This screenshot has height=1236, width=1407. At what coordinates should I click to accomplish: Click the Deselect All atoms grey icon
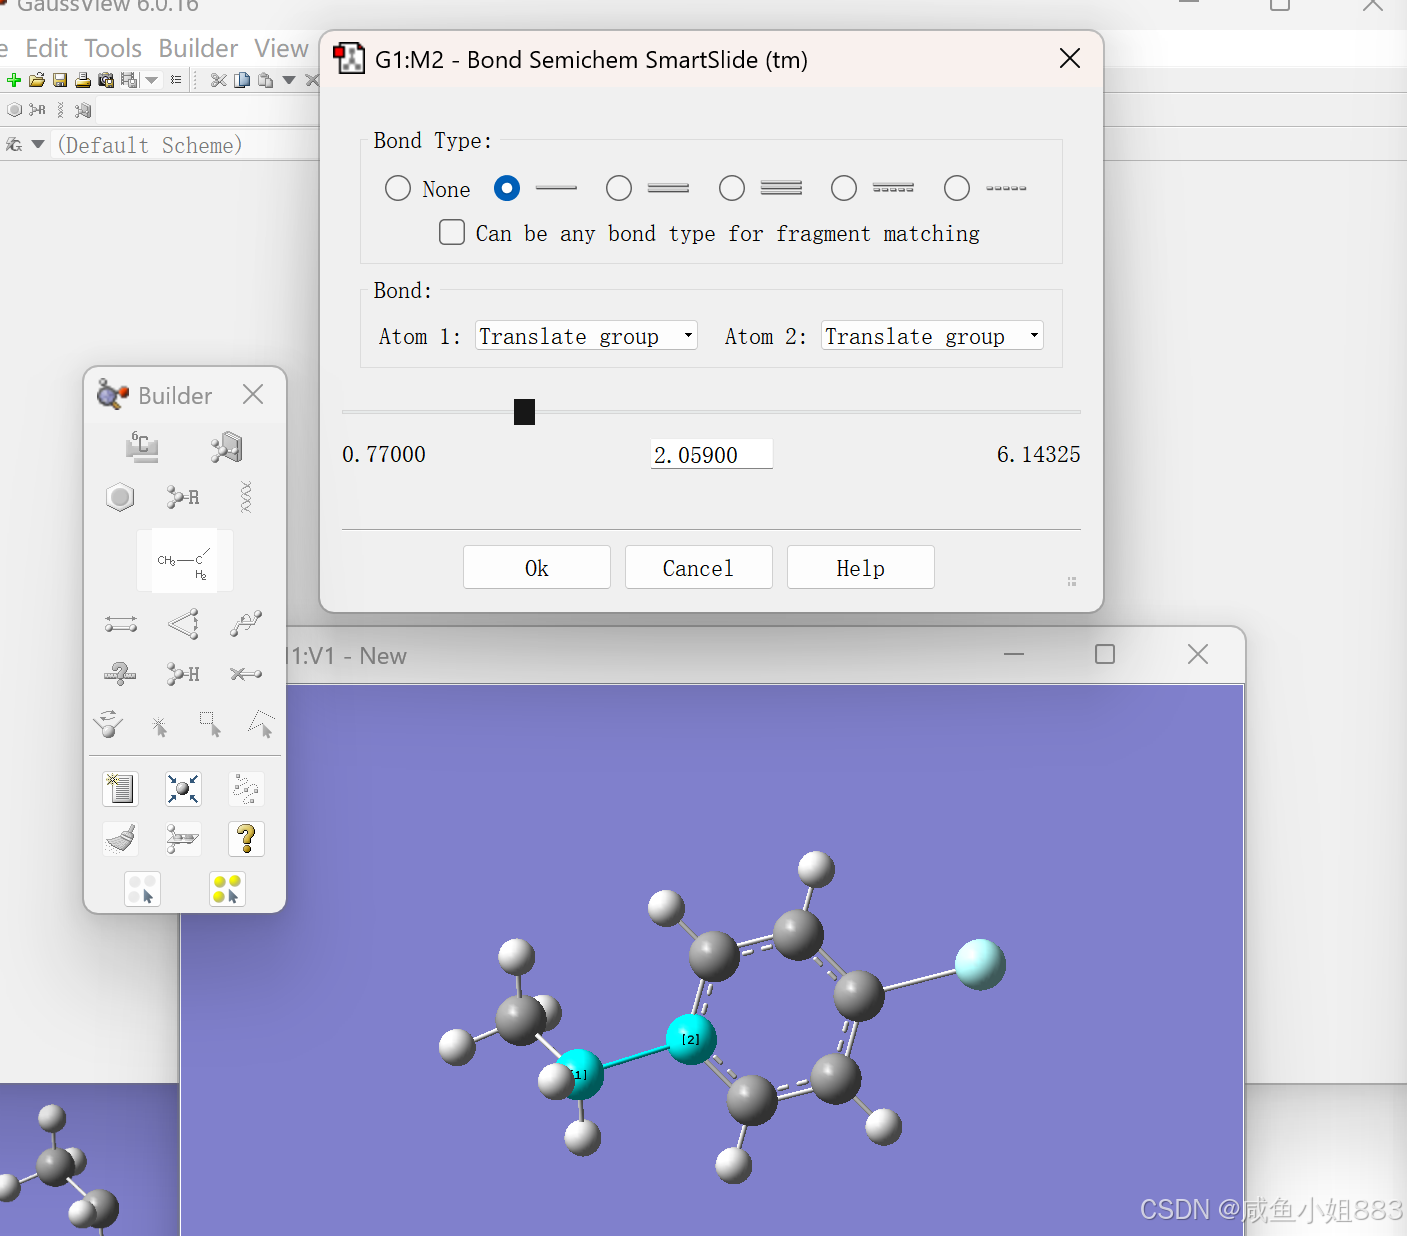[x=142, y=889]
